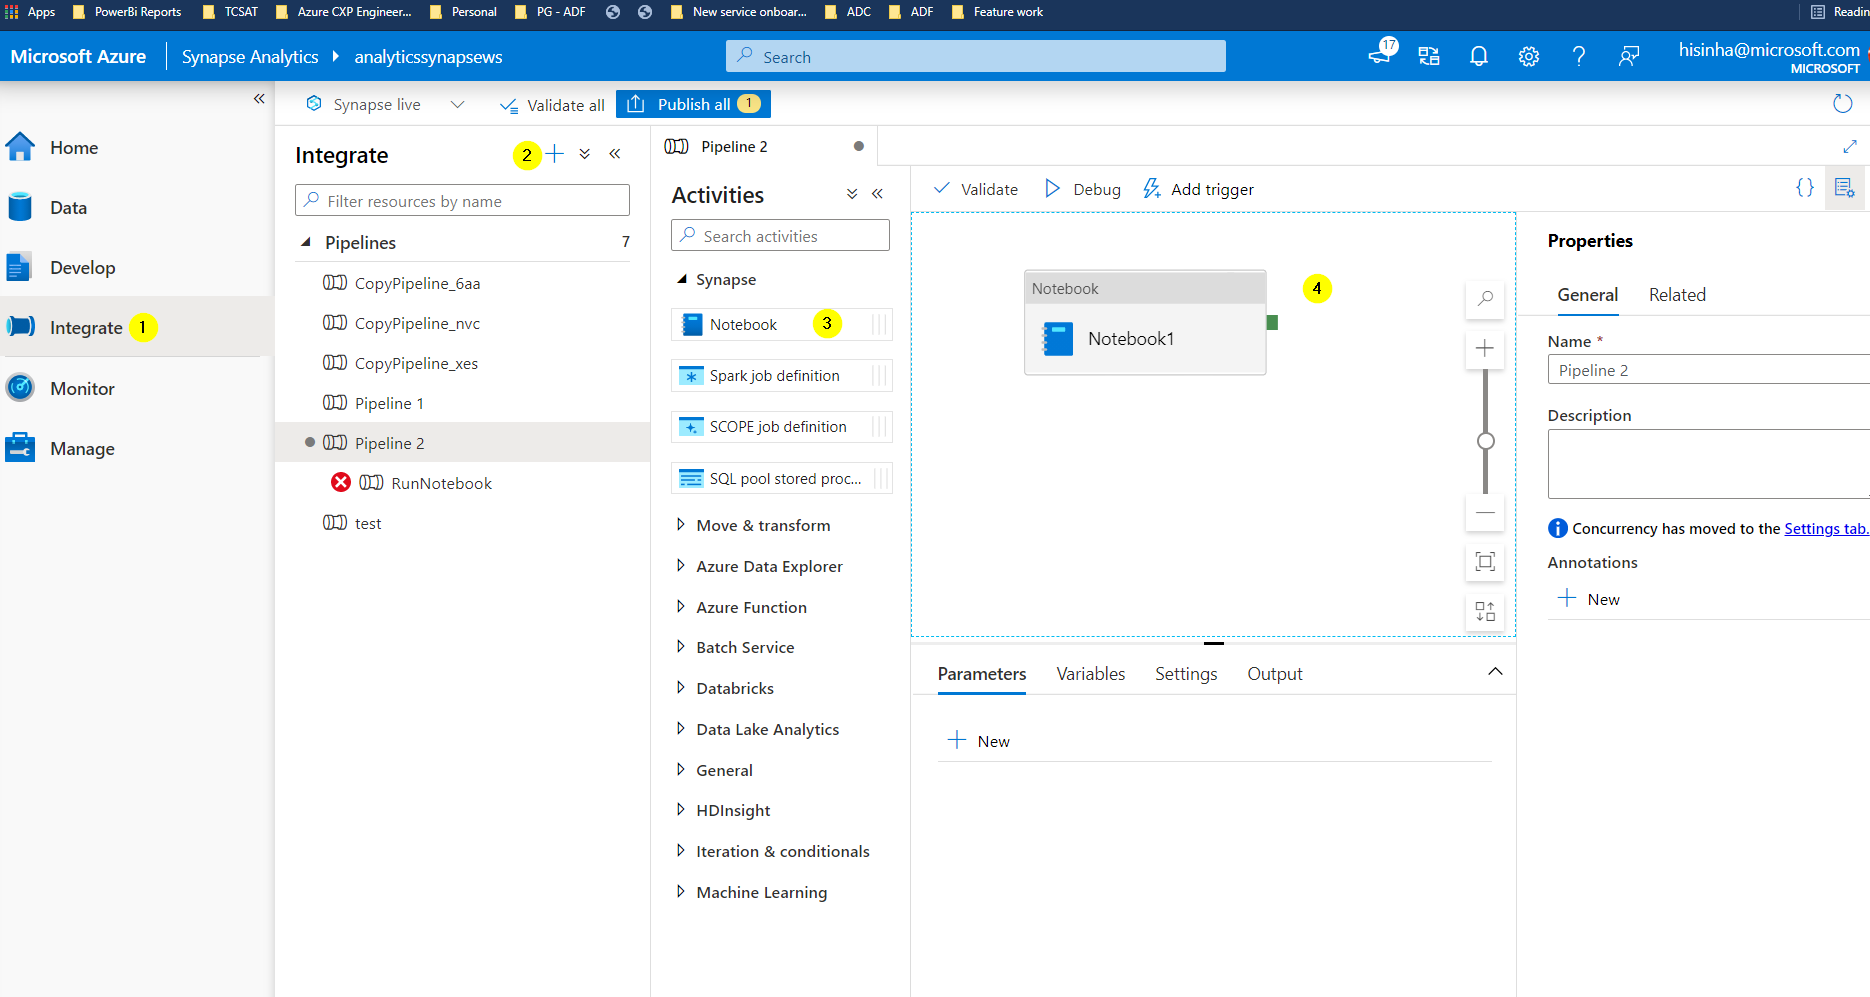Select the Parameters tab

click(x=982, y=674)
